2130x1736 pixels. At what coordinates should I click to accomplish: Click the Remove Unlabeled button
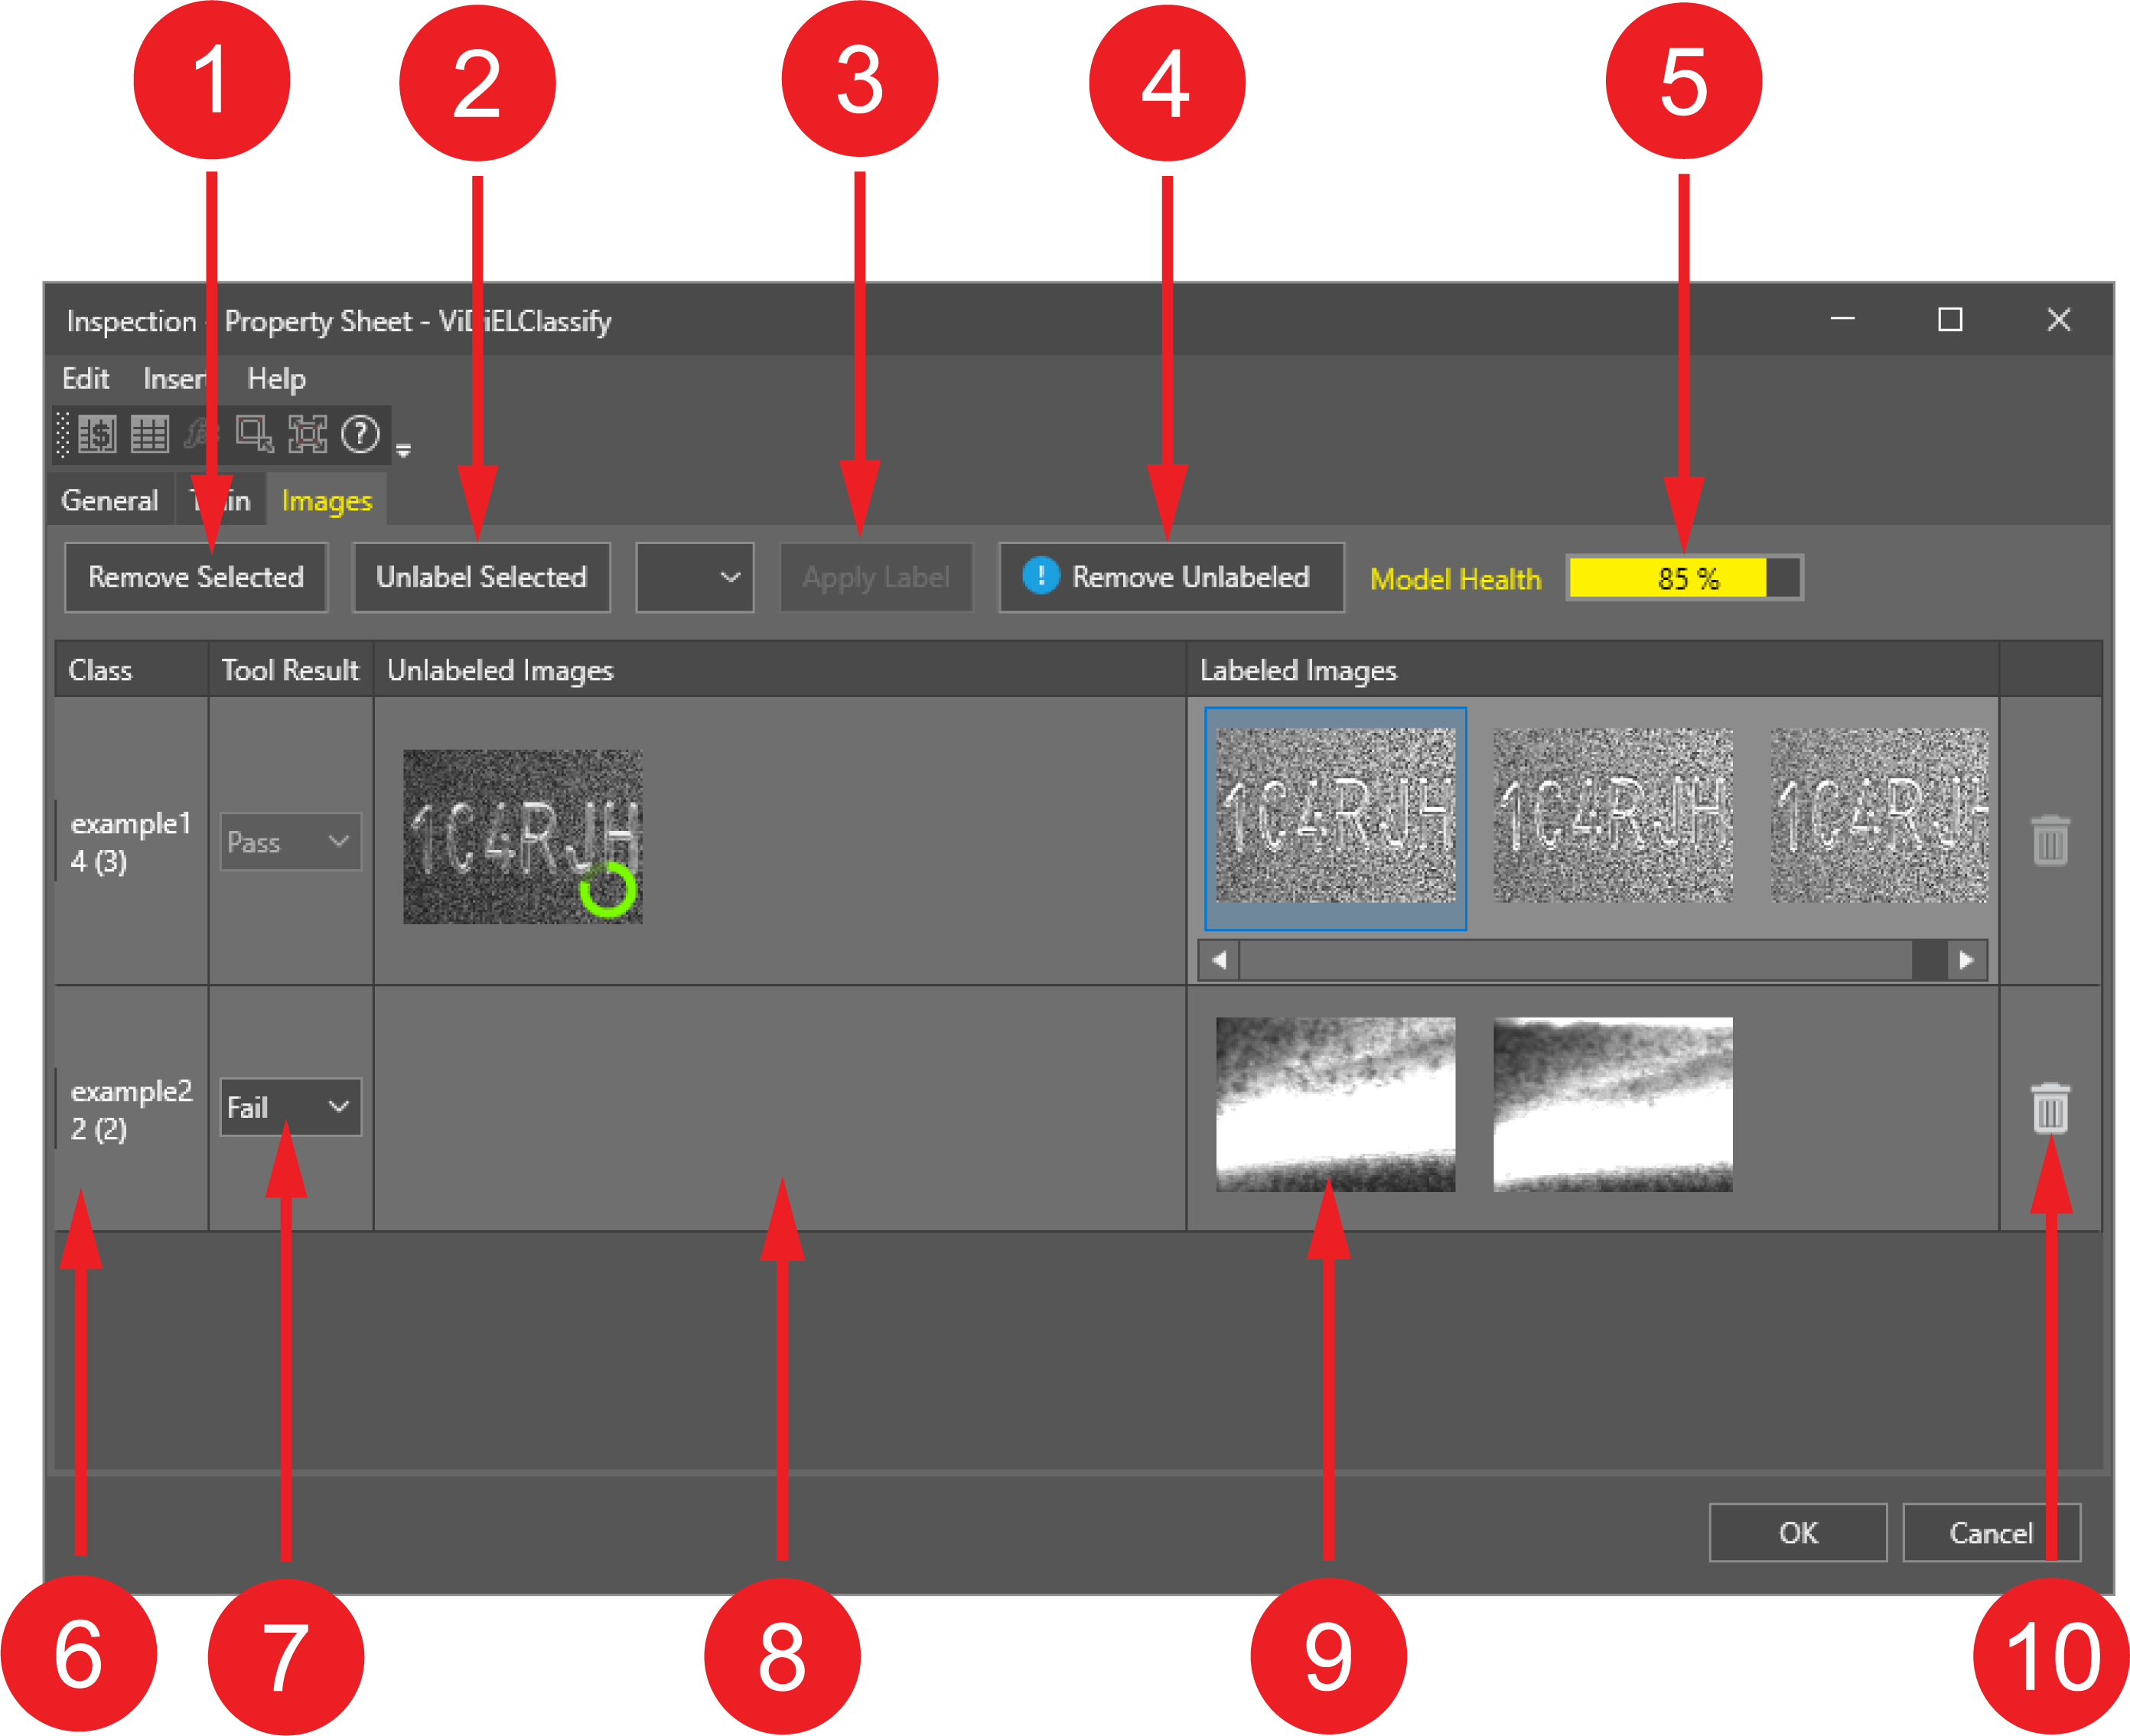pyautogui.click(x=1171, y=577)
